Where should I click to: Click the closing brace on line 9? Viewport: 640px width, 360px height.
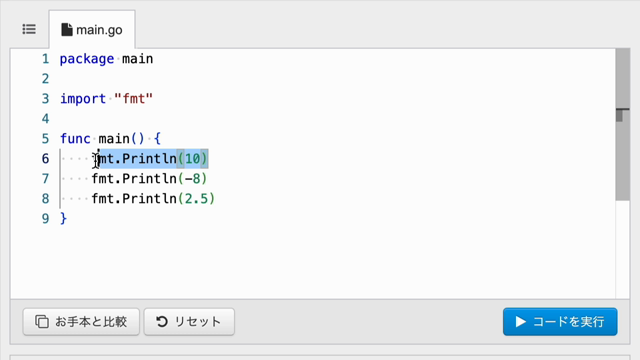[63, 219]
